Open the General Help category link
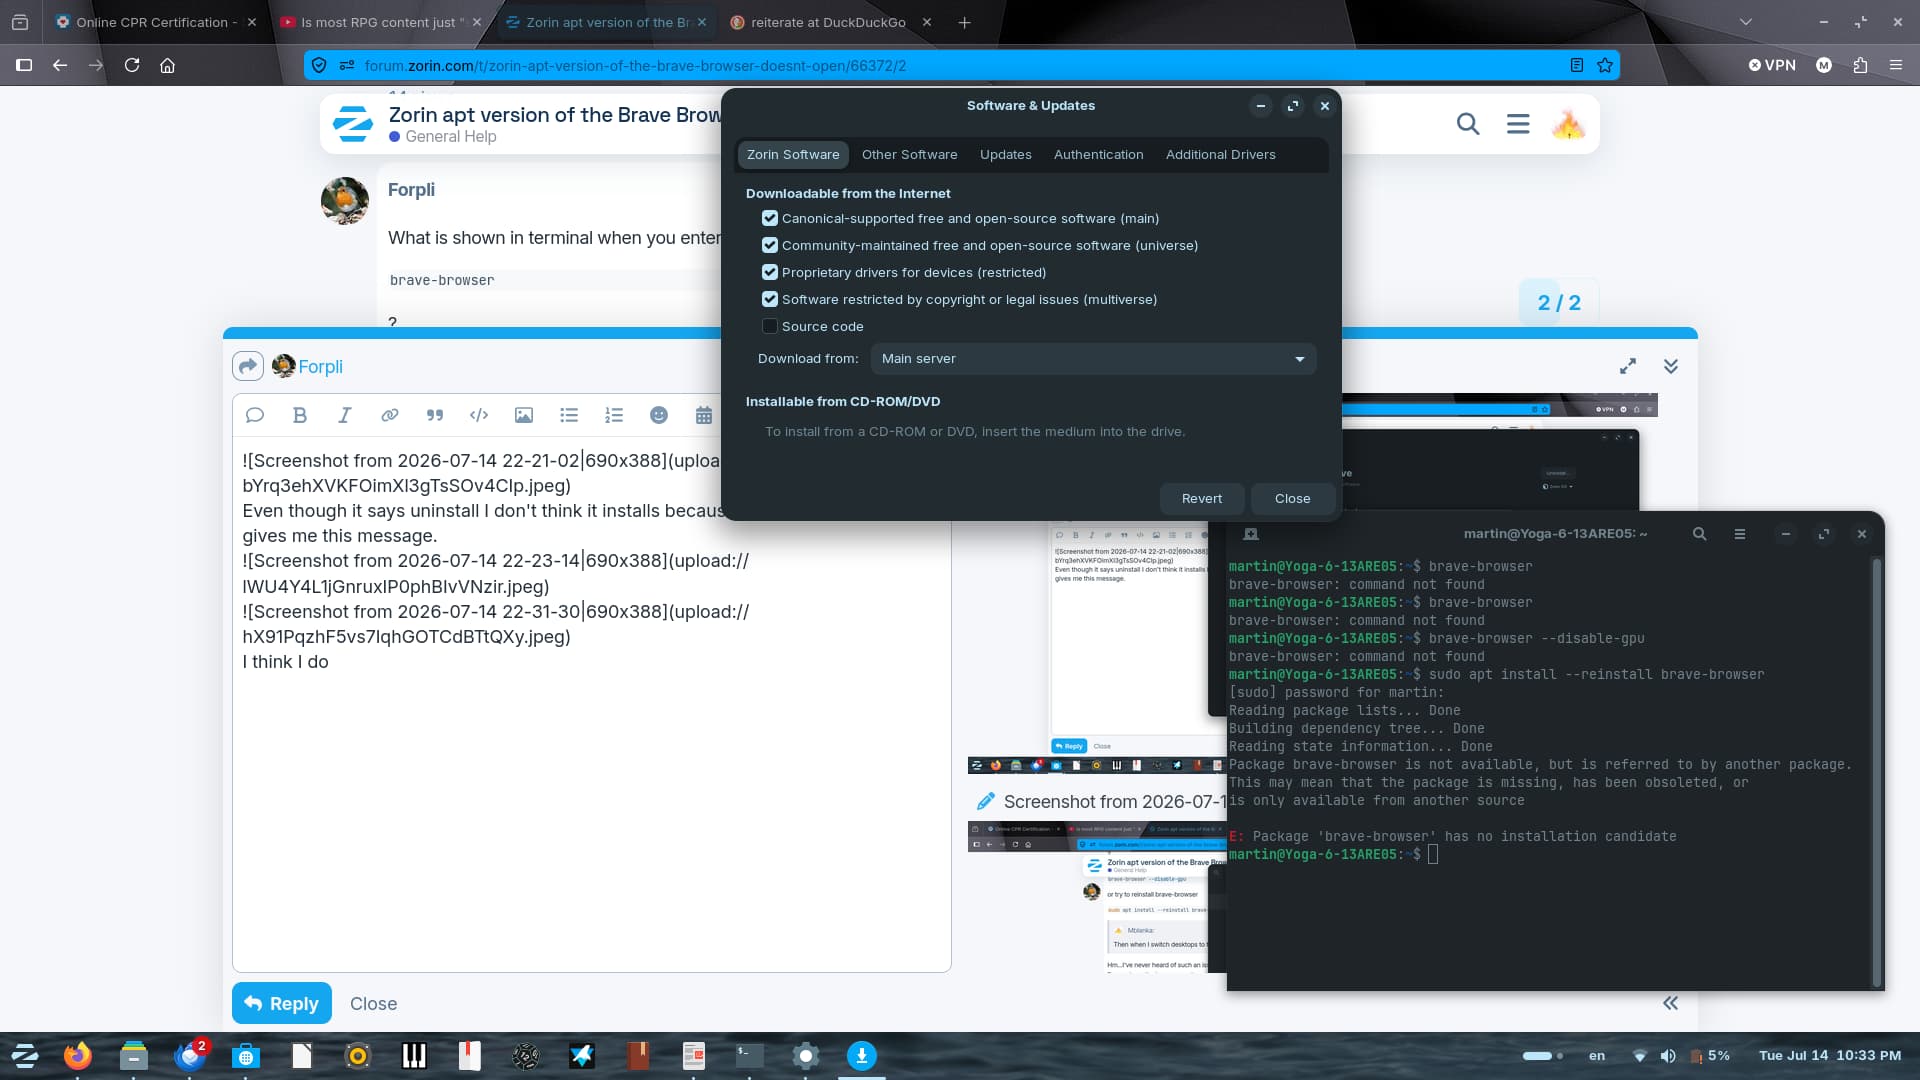 click(450, 137)
